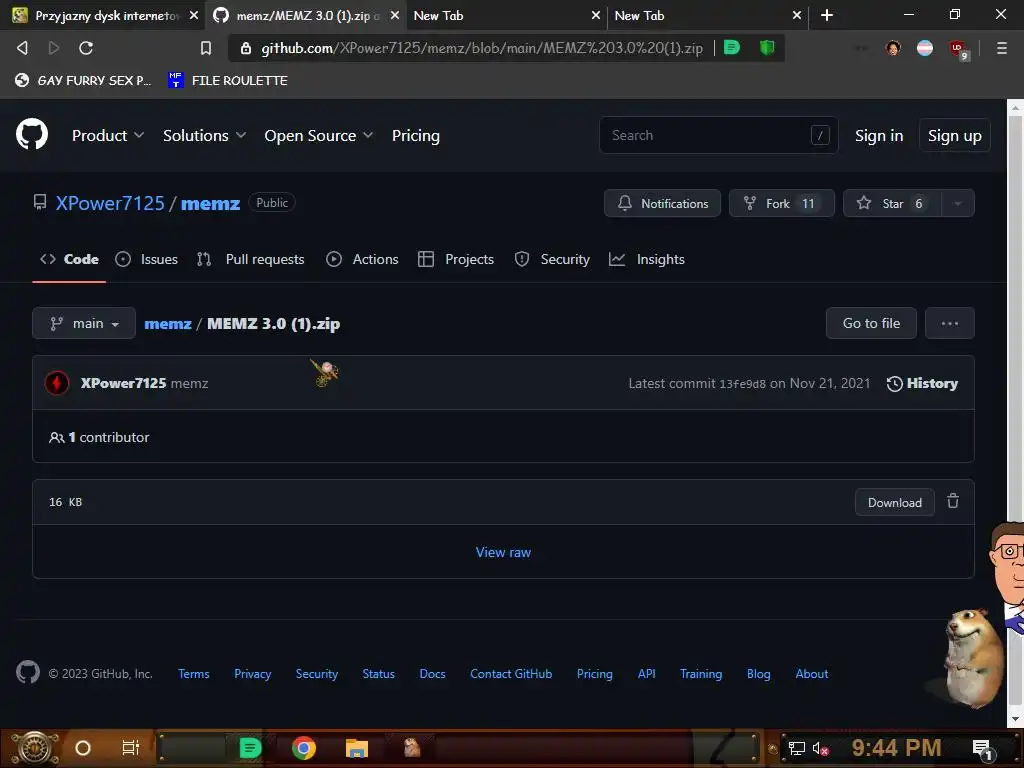Open the browser hamburger menu
Image resolution: width=1024 pixels, height=768 pixels.
(1001, 48)
